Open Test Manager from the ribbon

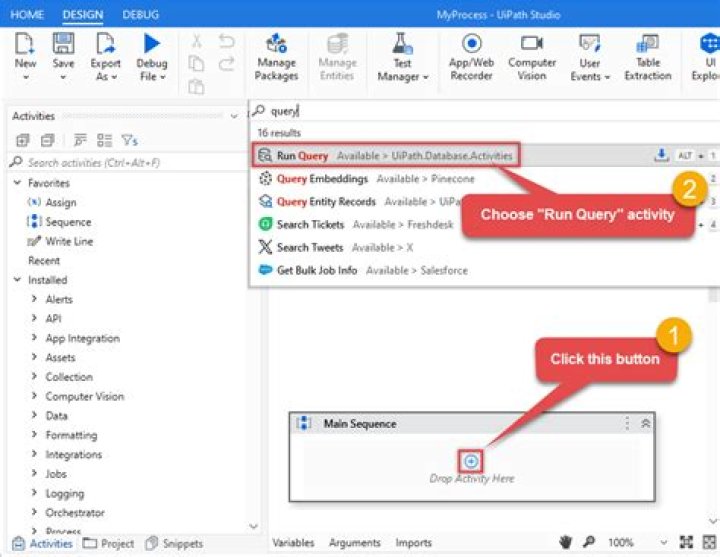coord(402,57)
